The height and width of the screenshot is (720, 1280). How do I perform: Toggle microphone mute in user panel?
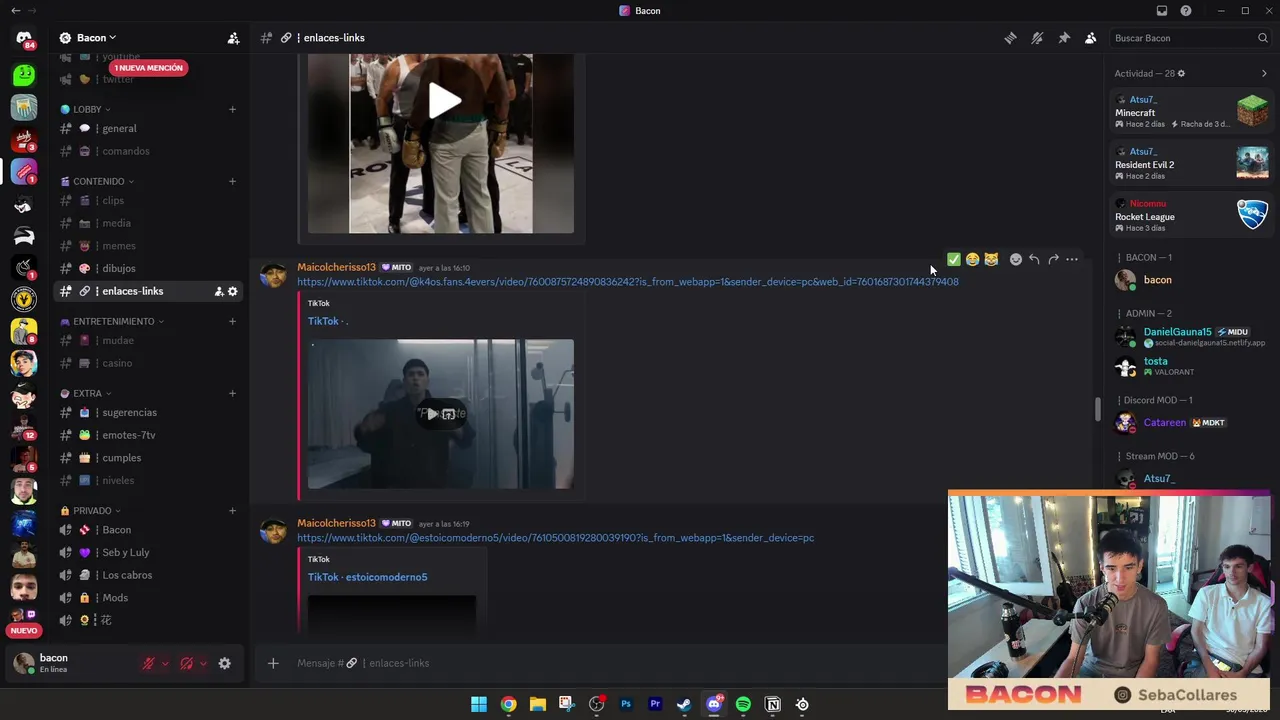(149, 663)
